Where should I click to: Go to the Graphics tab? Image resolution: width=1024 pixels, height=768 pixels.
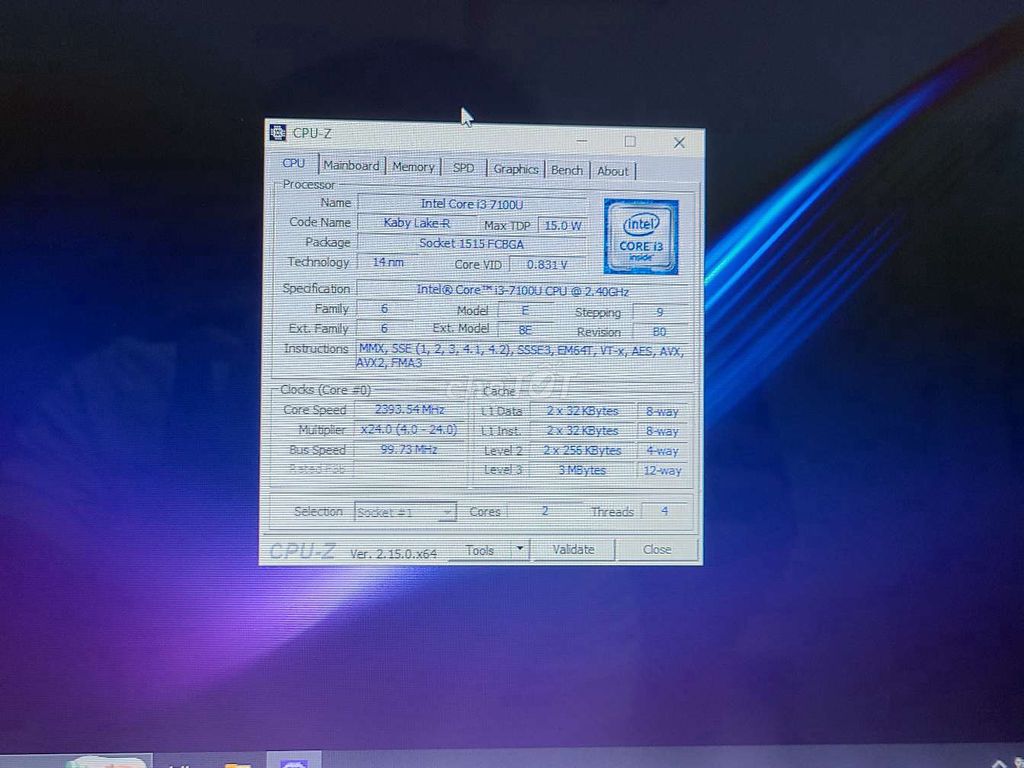[515, 170]
